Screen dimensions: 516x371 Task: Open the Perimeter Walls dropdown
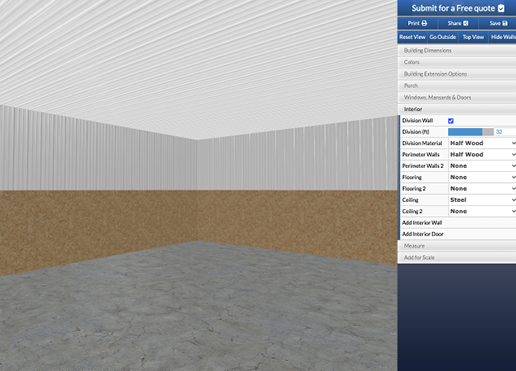pos(482,155)
